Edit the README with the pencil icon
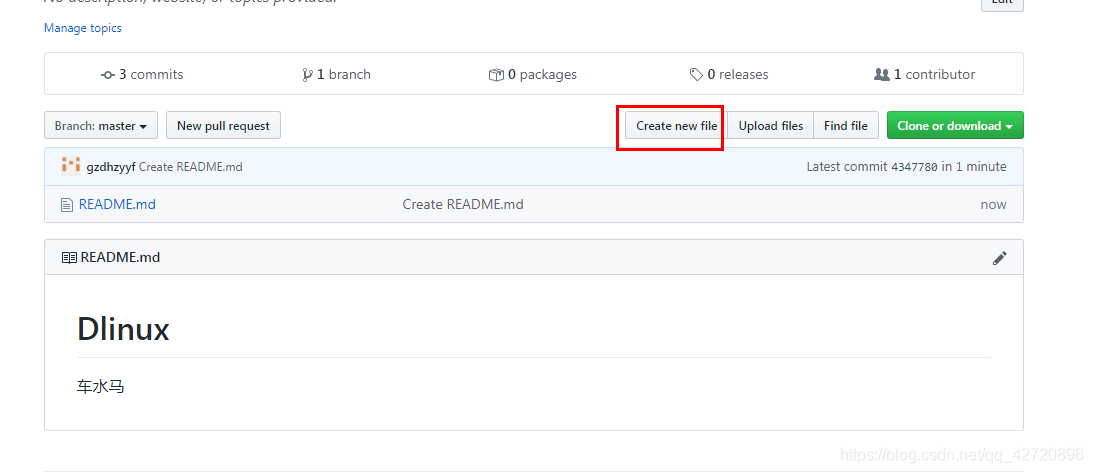This screenshot has width=1093, height=473. coord(1000,258)
